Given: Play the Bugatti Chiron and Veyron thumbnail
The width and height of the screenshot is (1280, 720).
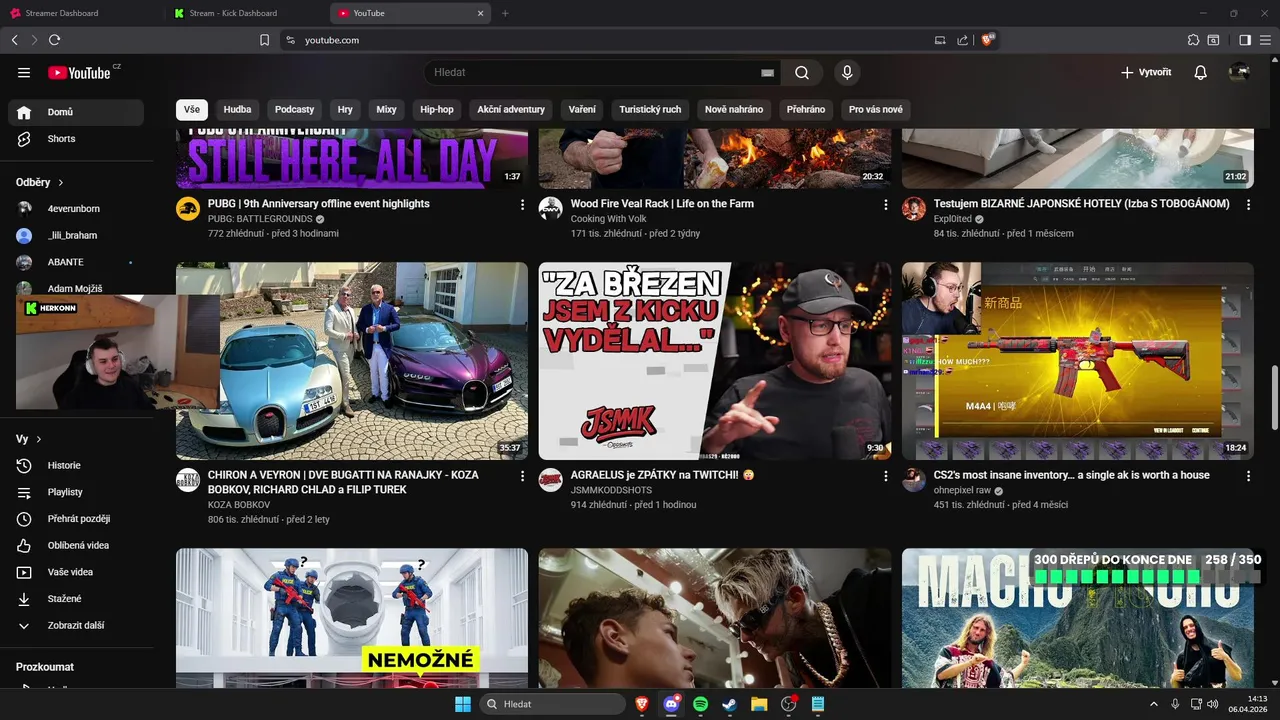Looking at the screenshot, I should (x=352, y=361).
